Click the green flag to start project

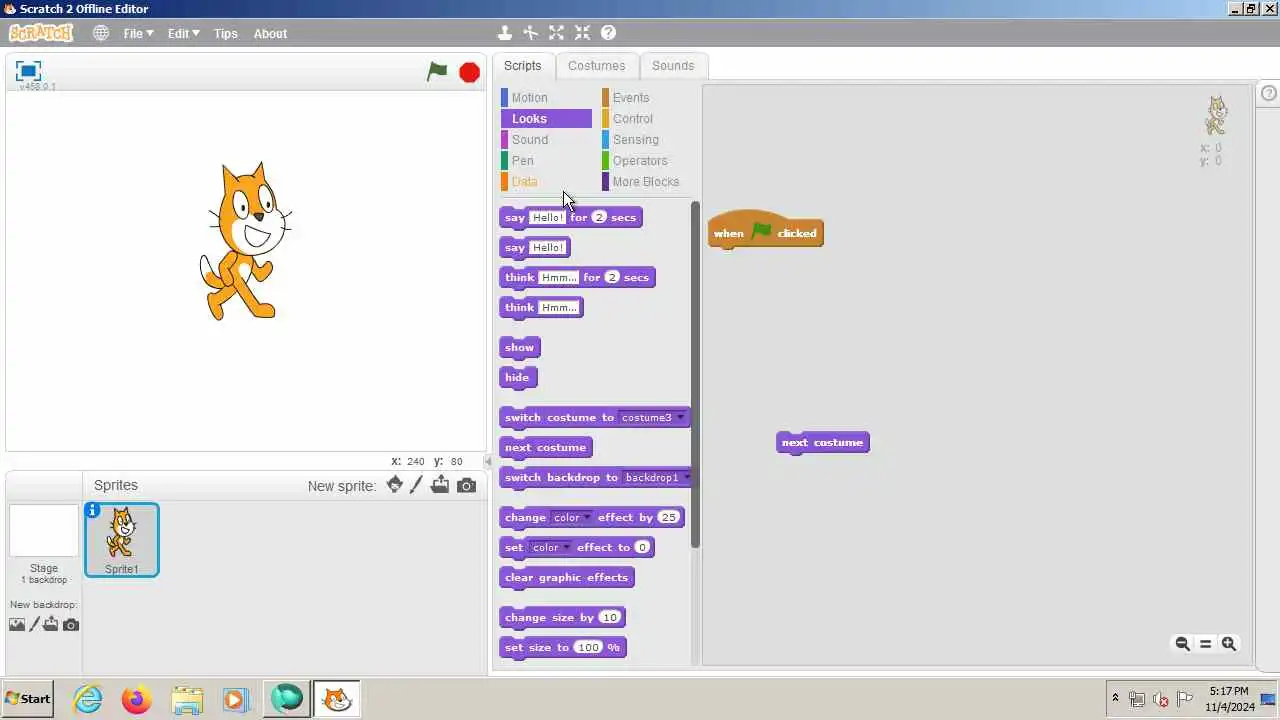(437, 71)
